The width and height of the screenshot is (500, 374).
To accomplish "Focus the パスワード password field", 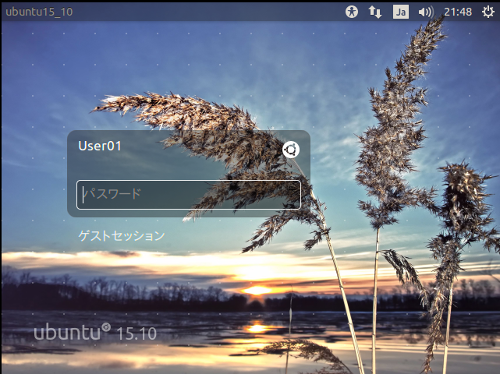I will point(188,195).
